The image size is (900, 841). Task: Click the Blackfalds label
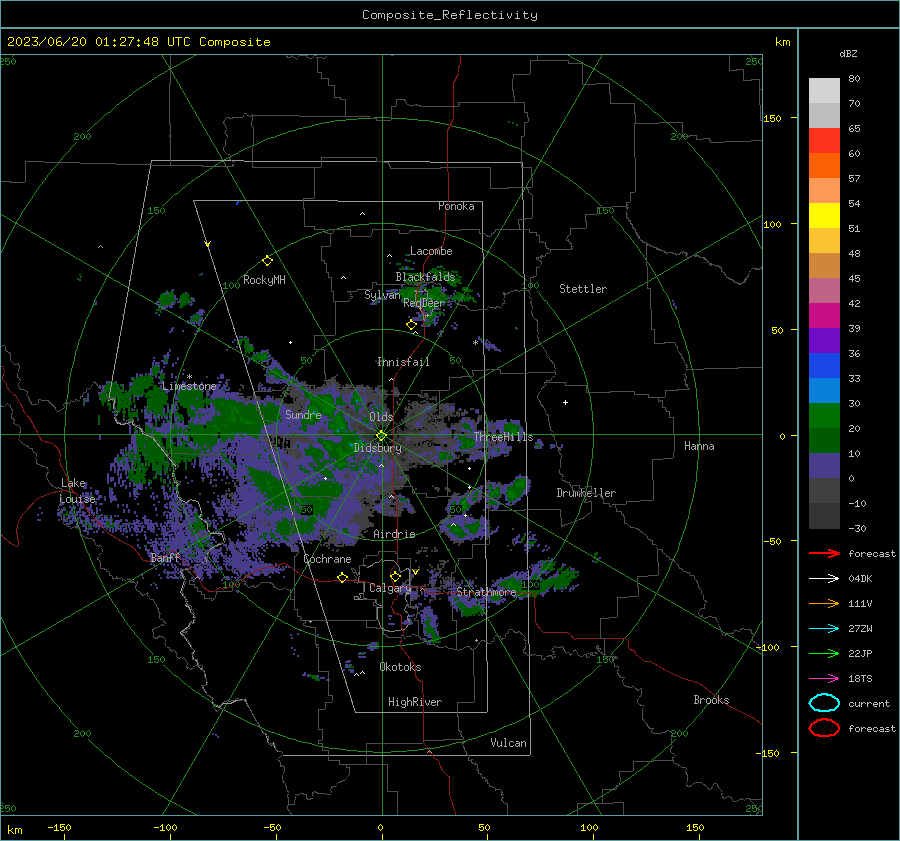(425, 277)
